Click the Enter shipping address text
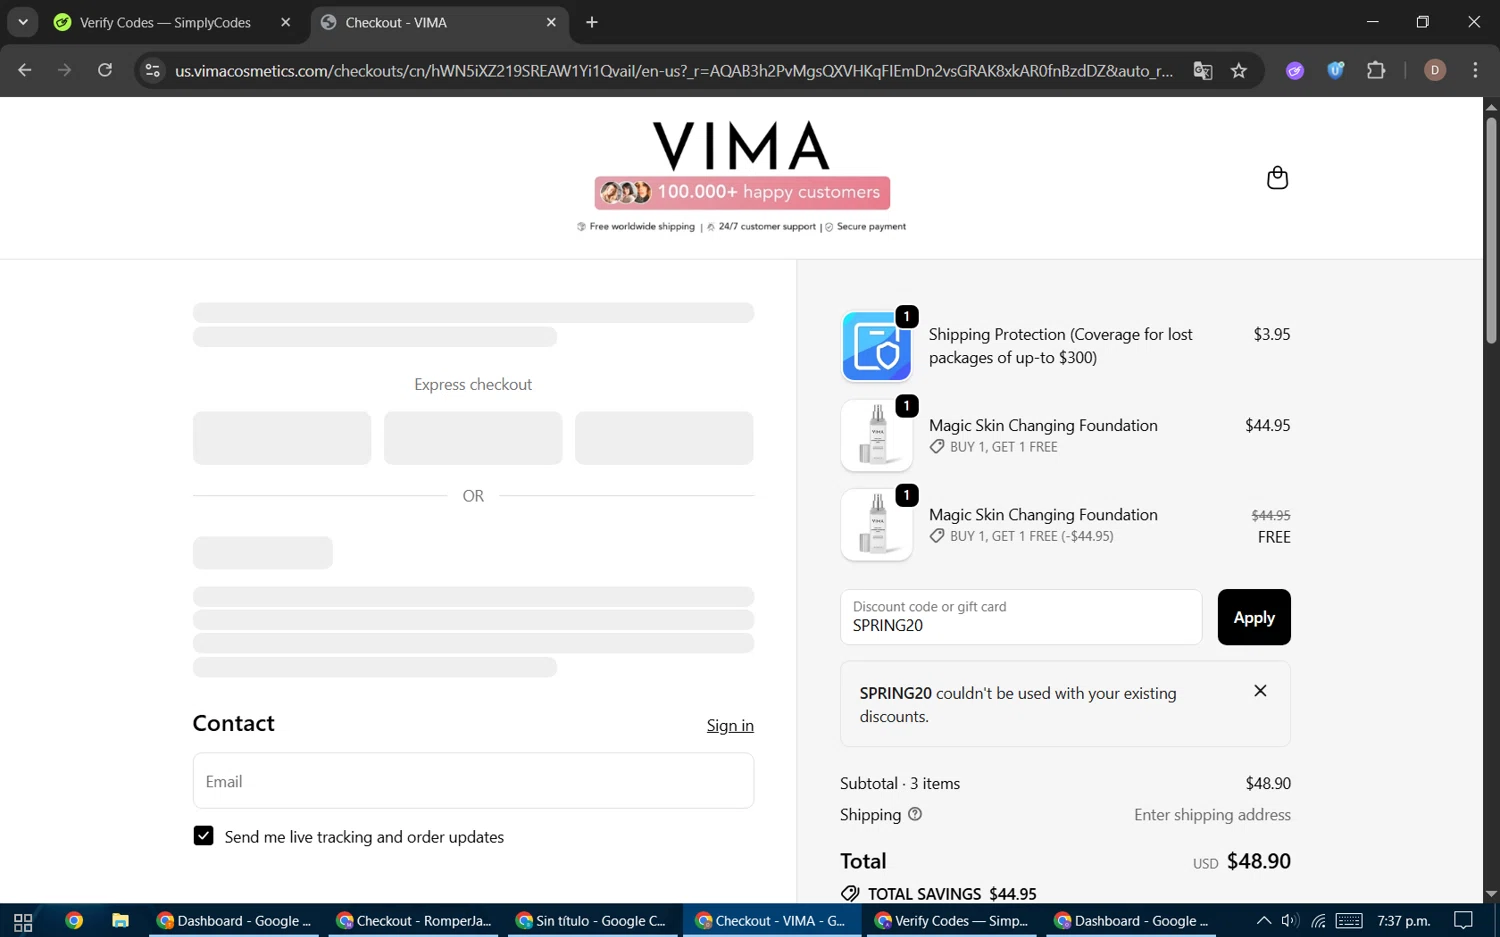The image size is (1500, 937). tap(1212, 815)
